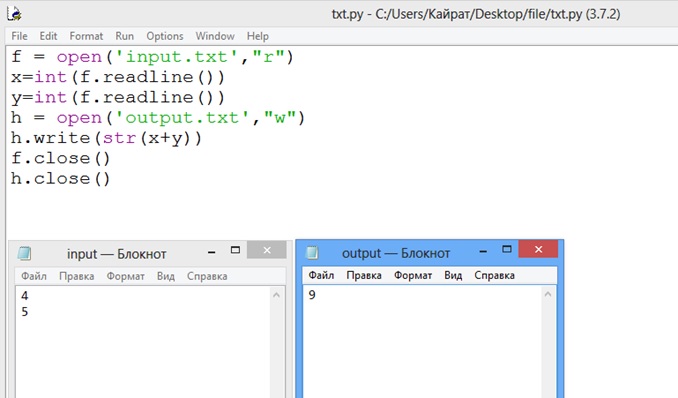
Task: Click scroll up arrow in output Notepad
Action: pyautogui.click(x=548, y=295)
